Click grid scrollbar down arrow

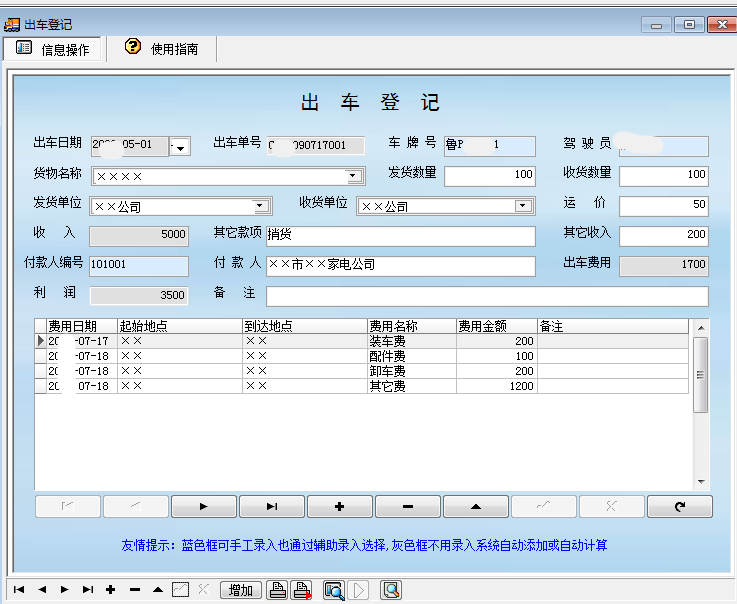[701, 482]
